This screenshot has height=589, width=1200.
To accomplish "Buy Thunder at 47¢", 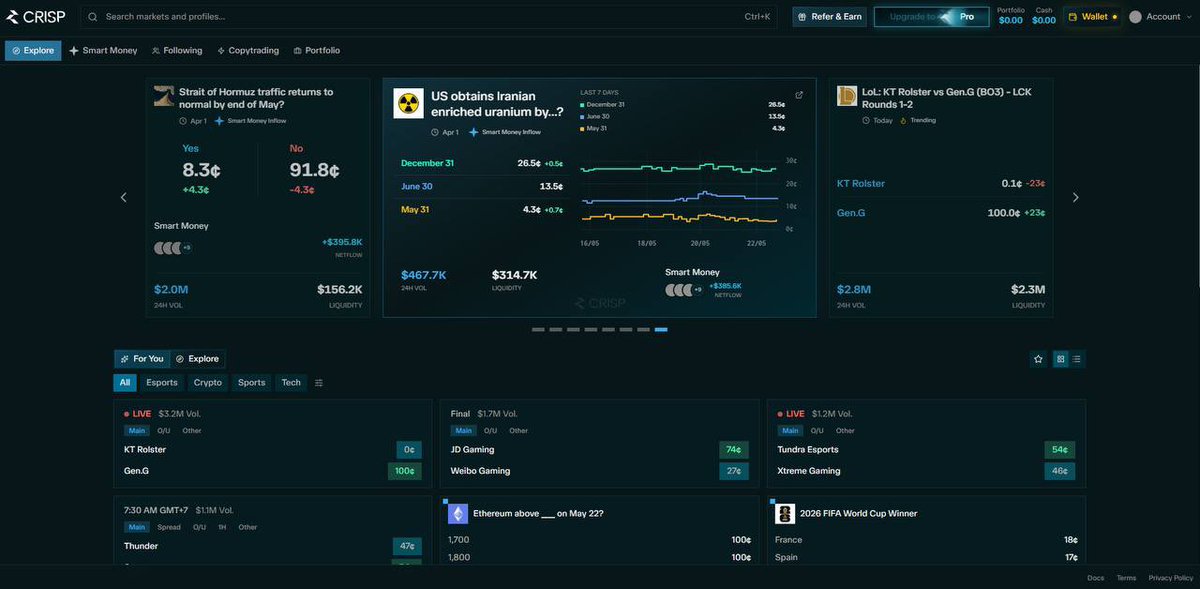I will coord(407,546).
